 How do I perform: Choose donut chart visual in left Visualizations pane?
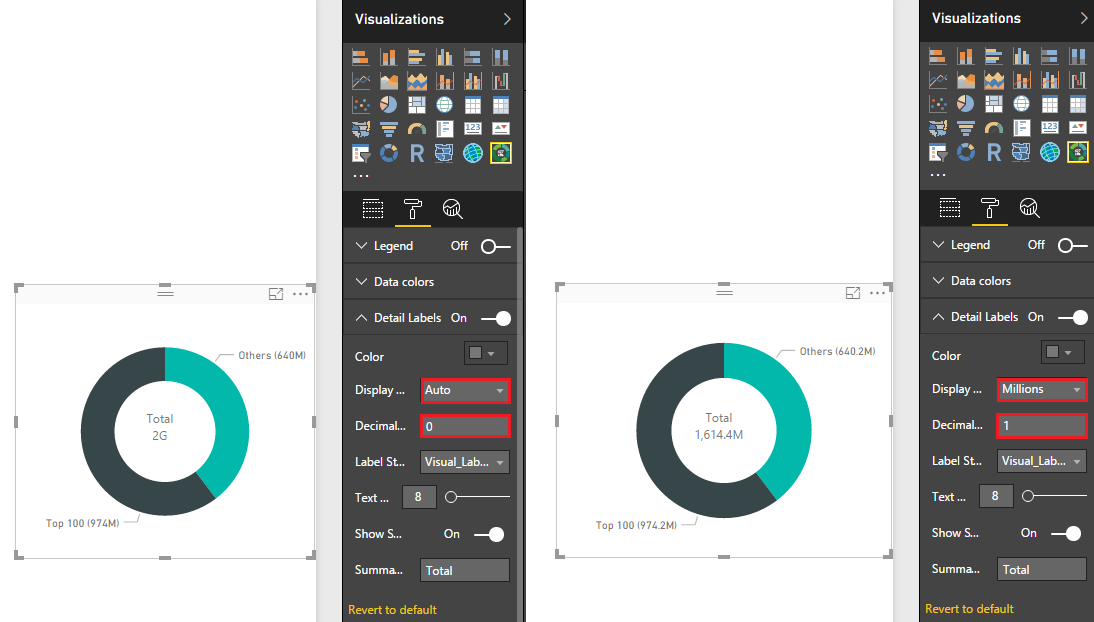(x=389, y=153)
